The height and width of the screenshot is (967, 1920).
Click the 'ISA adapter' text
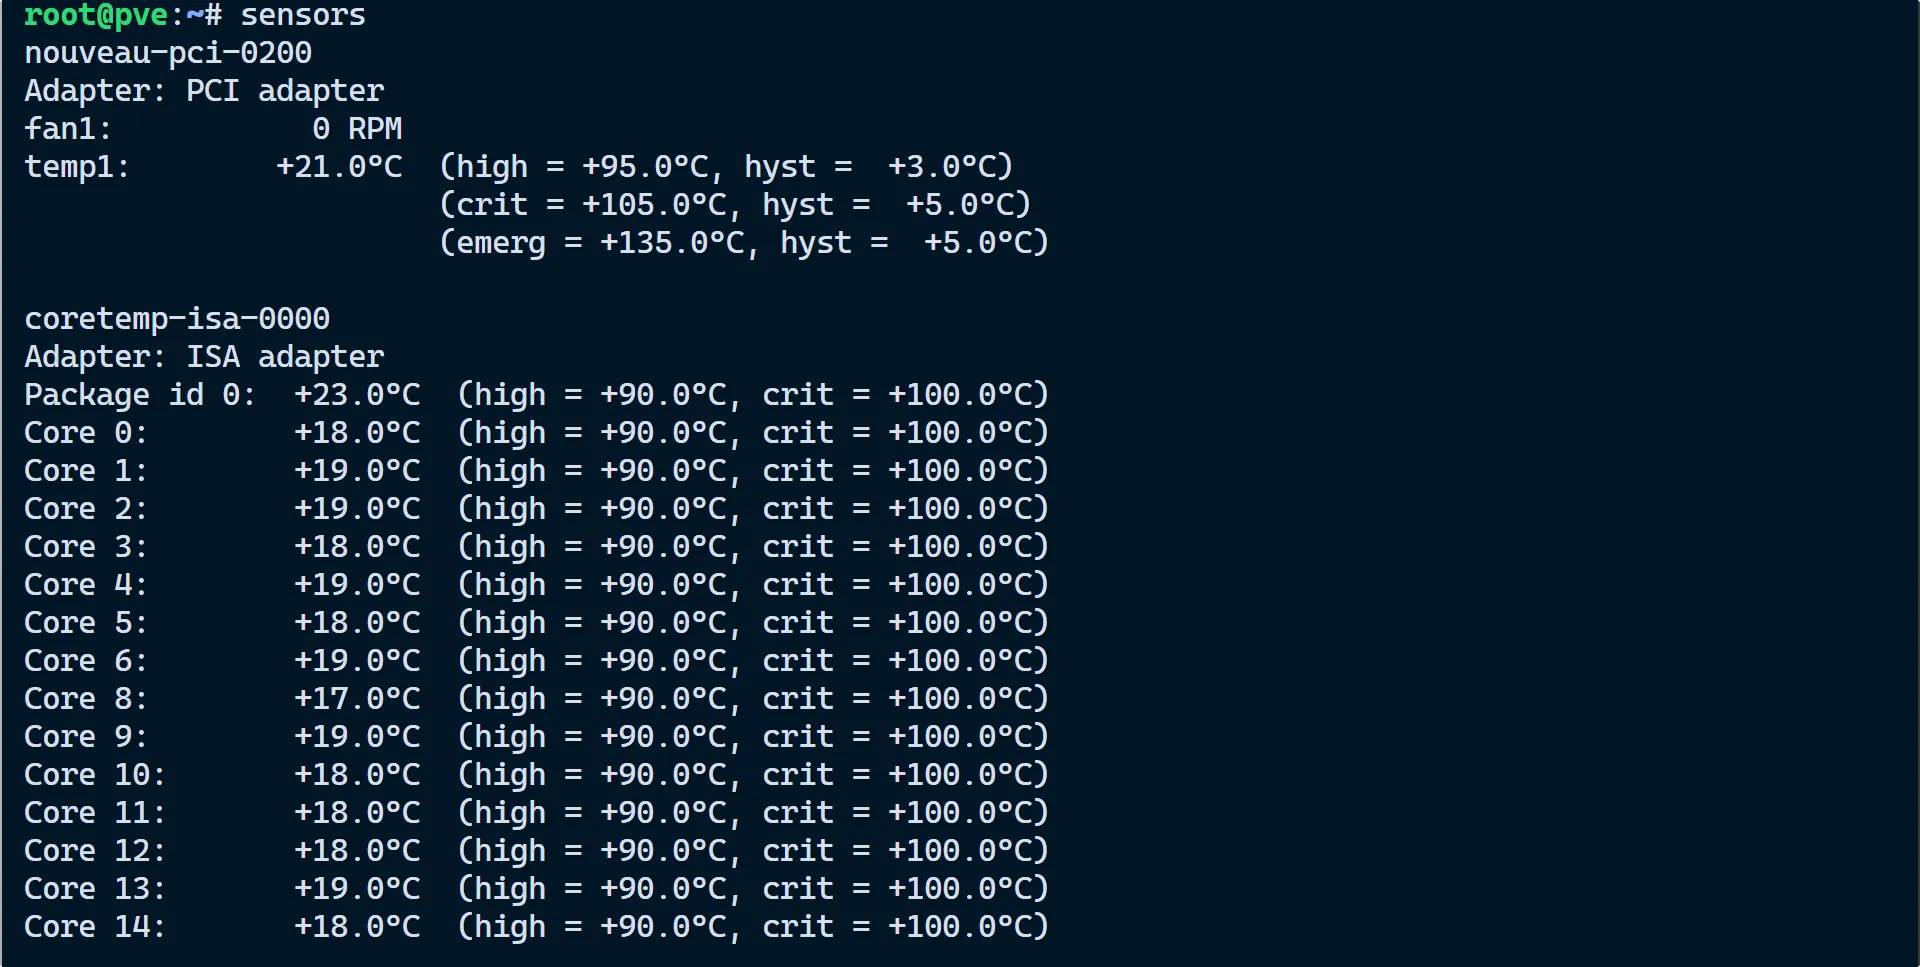(285, 357)
